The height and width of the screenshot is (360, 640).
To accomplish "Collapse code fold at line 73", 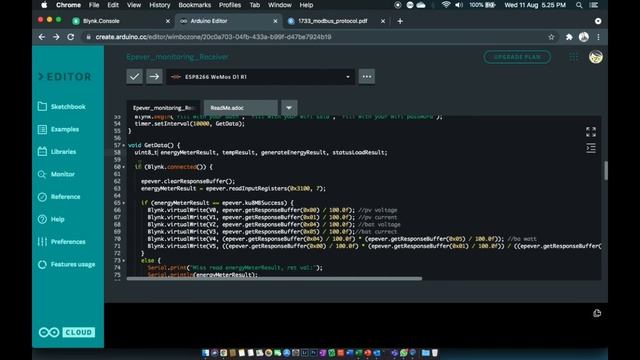I will [x=124, y=260].
